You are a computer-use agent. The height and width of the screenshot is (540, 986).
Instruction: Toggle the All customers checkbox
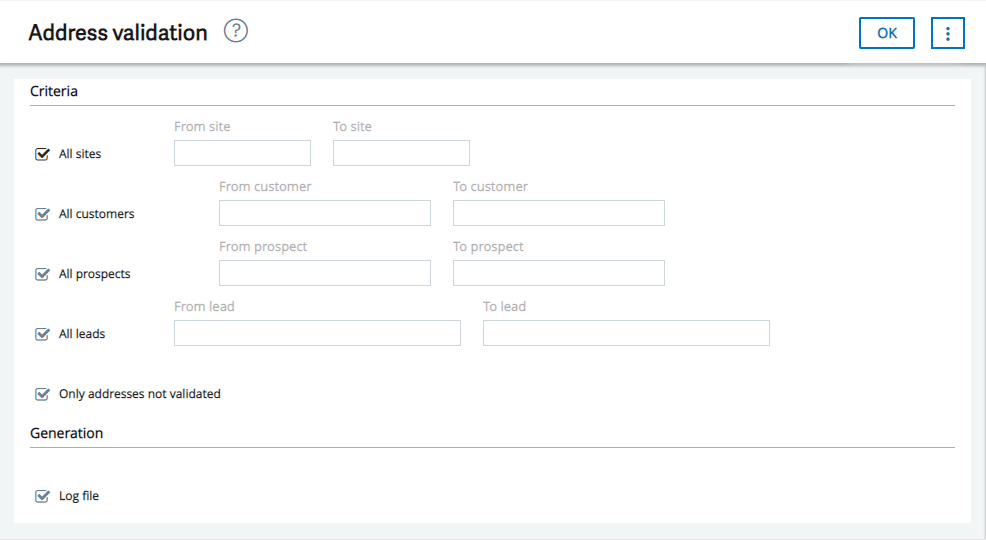tap(42, 214)
